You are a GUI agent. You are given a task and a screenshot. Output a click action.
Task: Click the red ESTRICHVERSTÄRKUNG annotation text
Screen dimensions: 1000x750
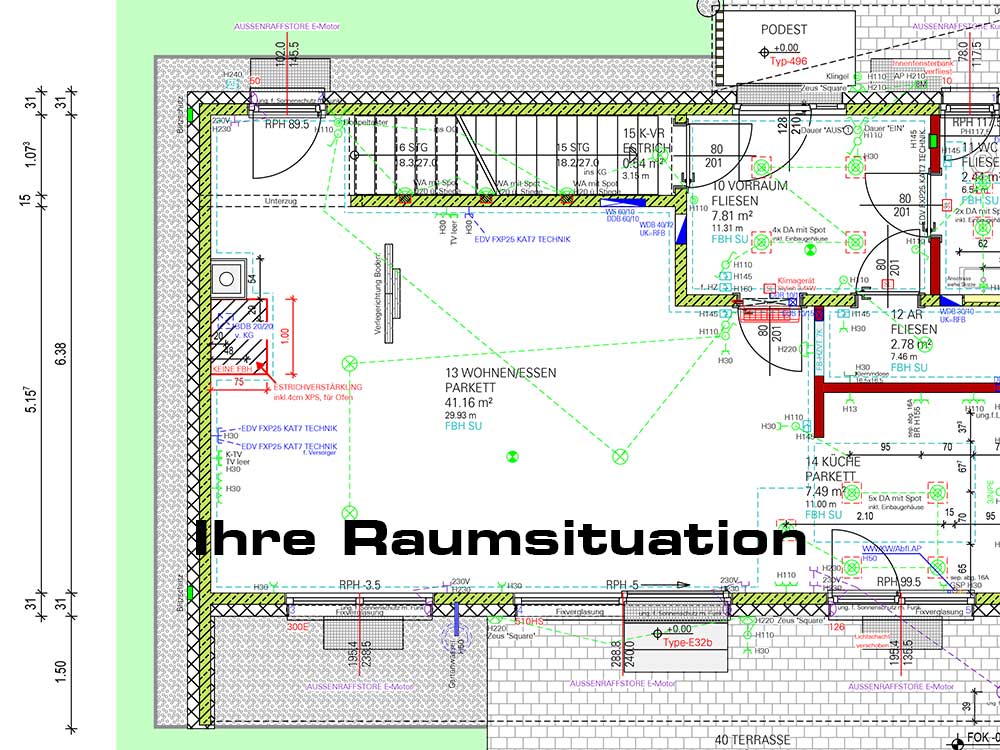(317, 387)
